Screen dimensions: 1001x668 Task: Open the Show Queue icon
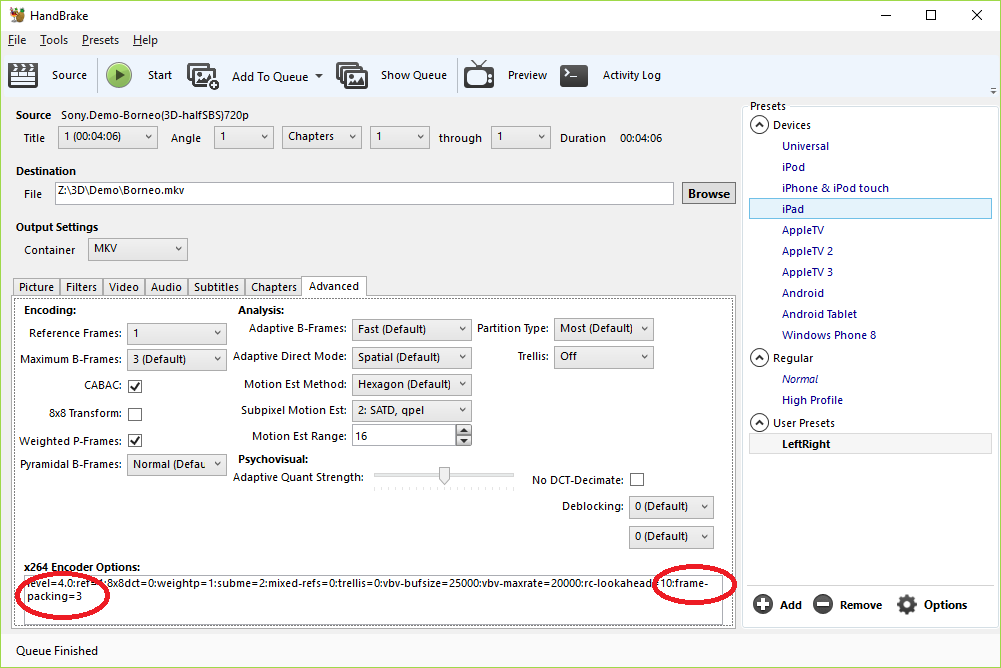coord(352,76)
